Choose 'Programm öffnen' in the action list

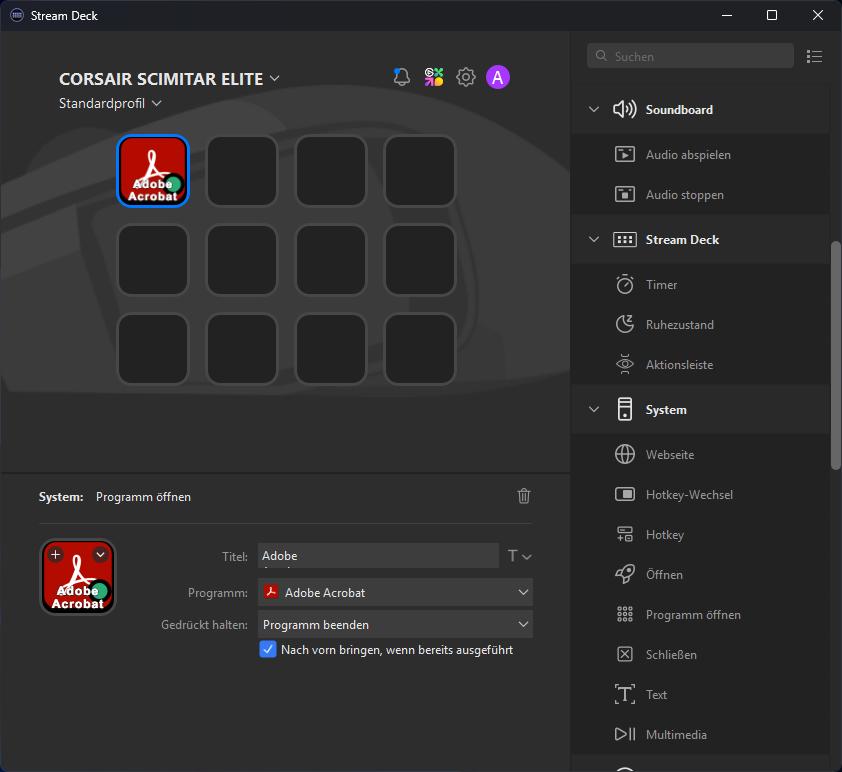click(693, 615)
